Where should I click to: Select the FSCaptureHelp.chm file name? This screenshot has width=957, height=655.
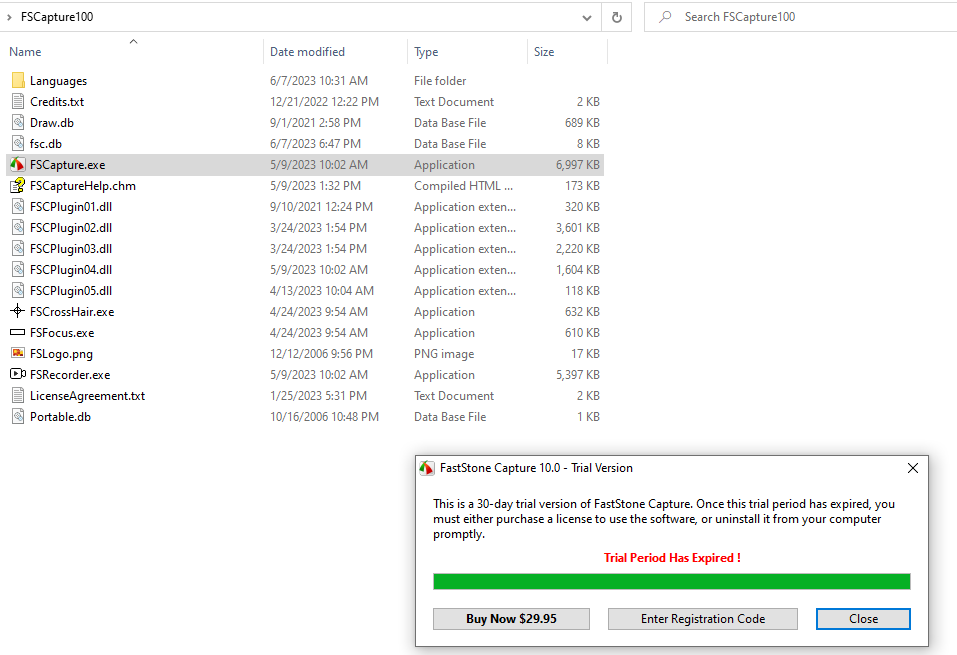pyautogui.click(x=83, y=186)
